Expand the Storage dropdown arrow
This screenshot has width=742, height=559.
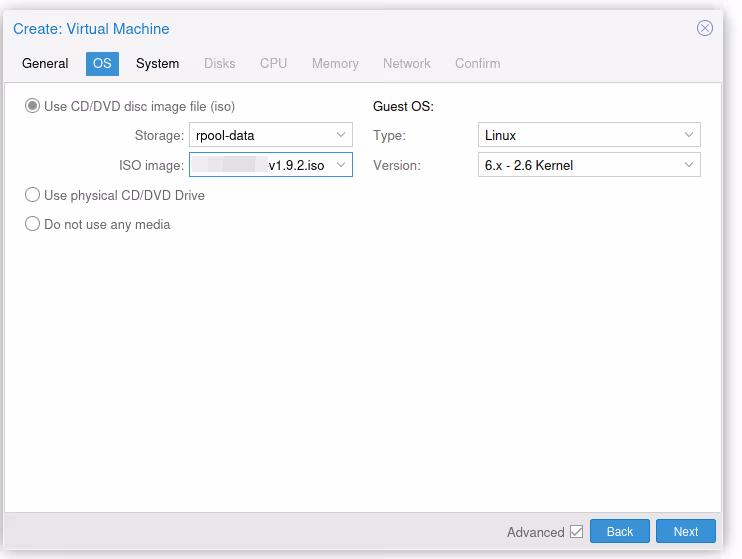(x=341, y=135)
